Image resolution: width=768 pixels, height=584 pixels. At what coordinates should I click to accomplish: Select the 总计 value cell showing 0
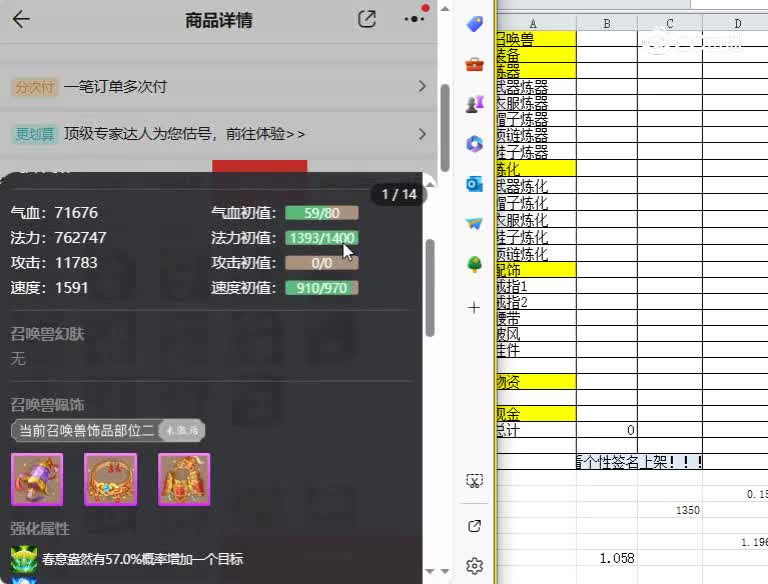(x=607, y=430)
